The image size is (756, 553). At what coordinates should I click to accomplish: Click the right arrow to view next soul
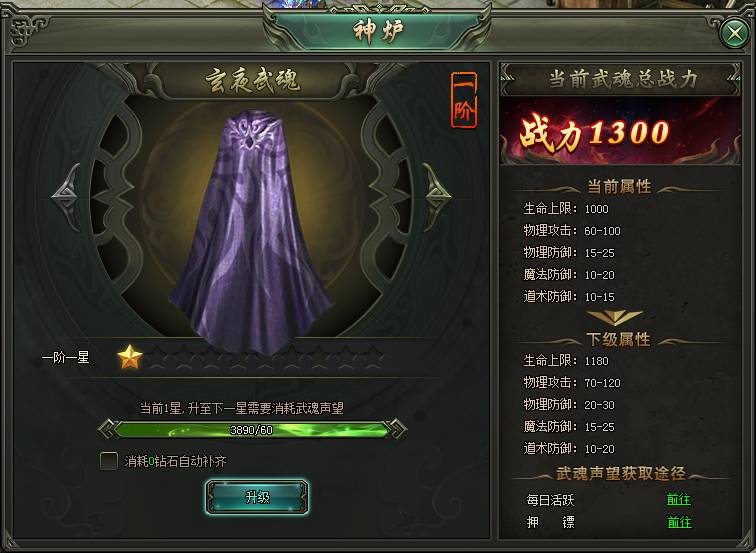point(437,196)
